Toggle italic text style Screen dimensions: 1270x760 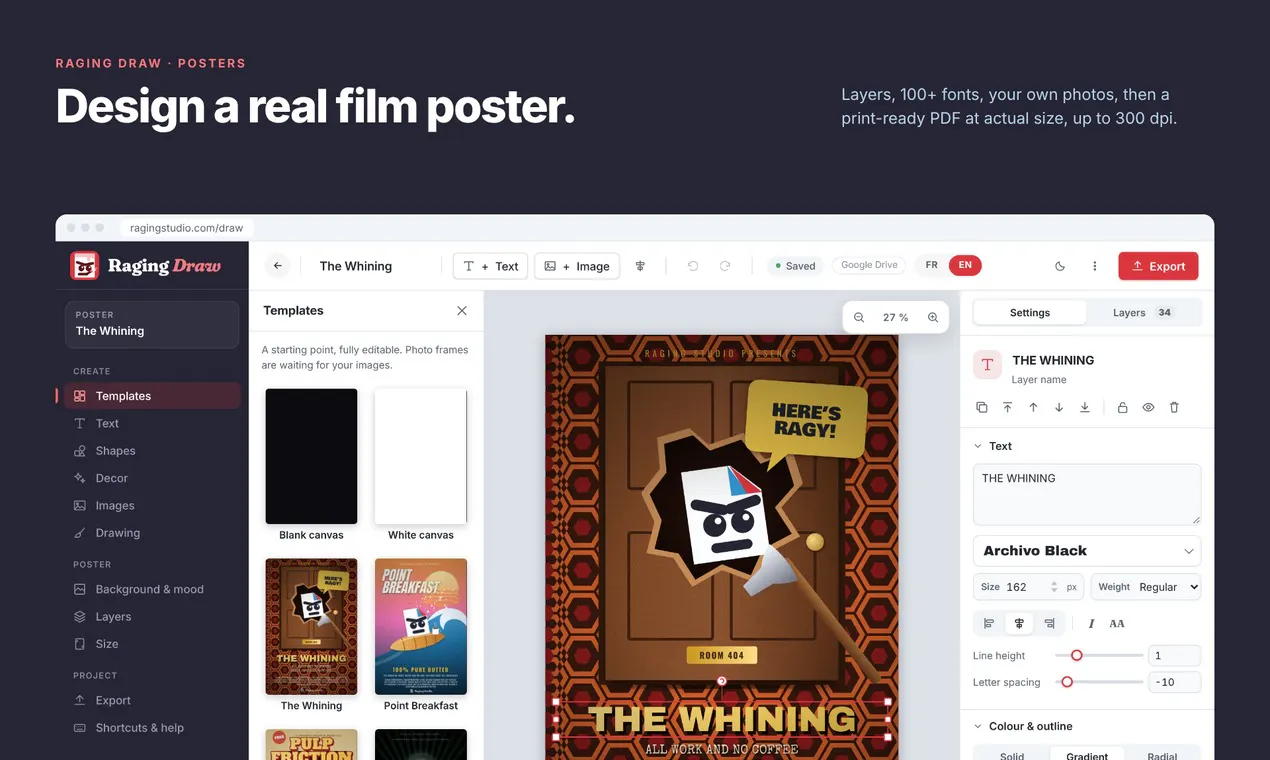[1091, 623]
